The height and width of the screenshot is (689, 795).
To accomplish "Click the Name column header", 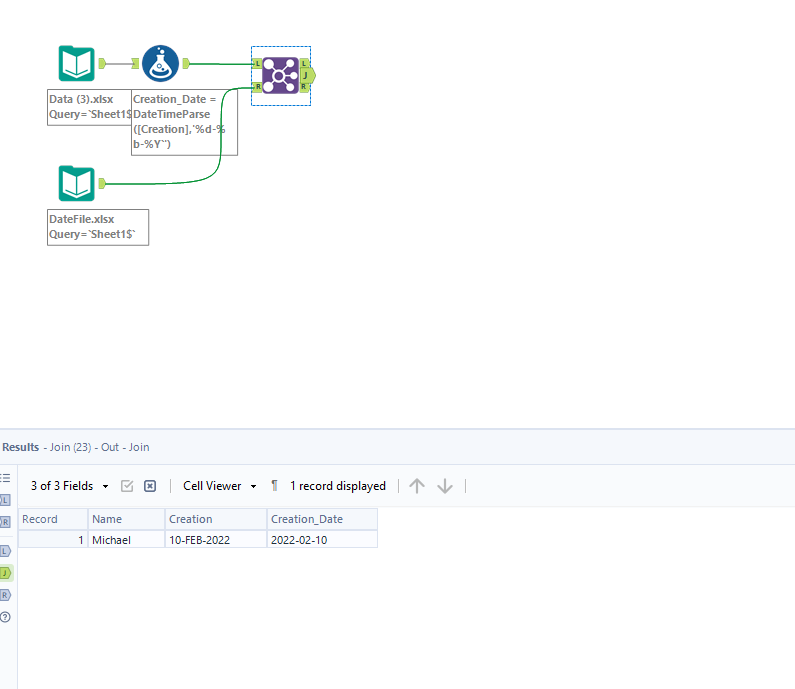I will click(x=127, y=519).
